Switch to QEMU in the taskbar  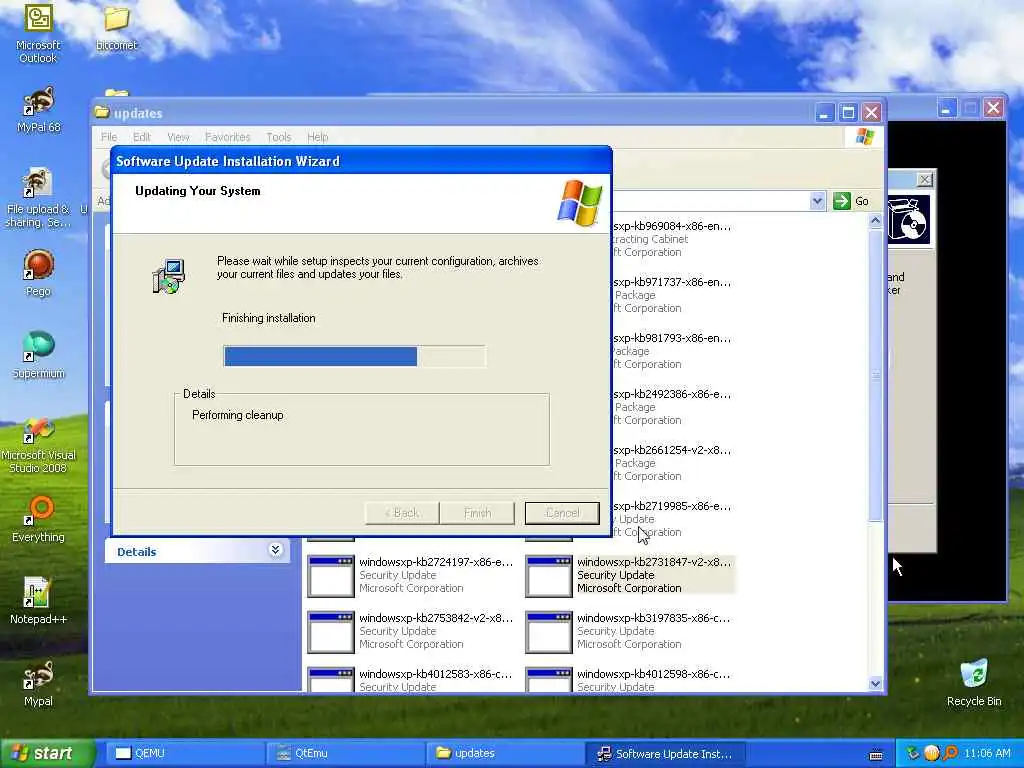coord(183,754)
